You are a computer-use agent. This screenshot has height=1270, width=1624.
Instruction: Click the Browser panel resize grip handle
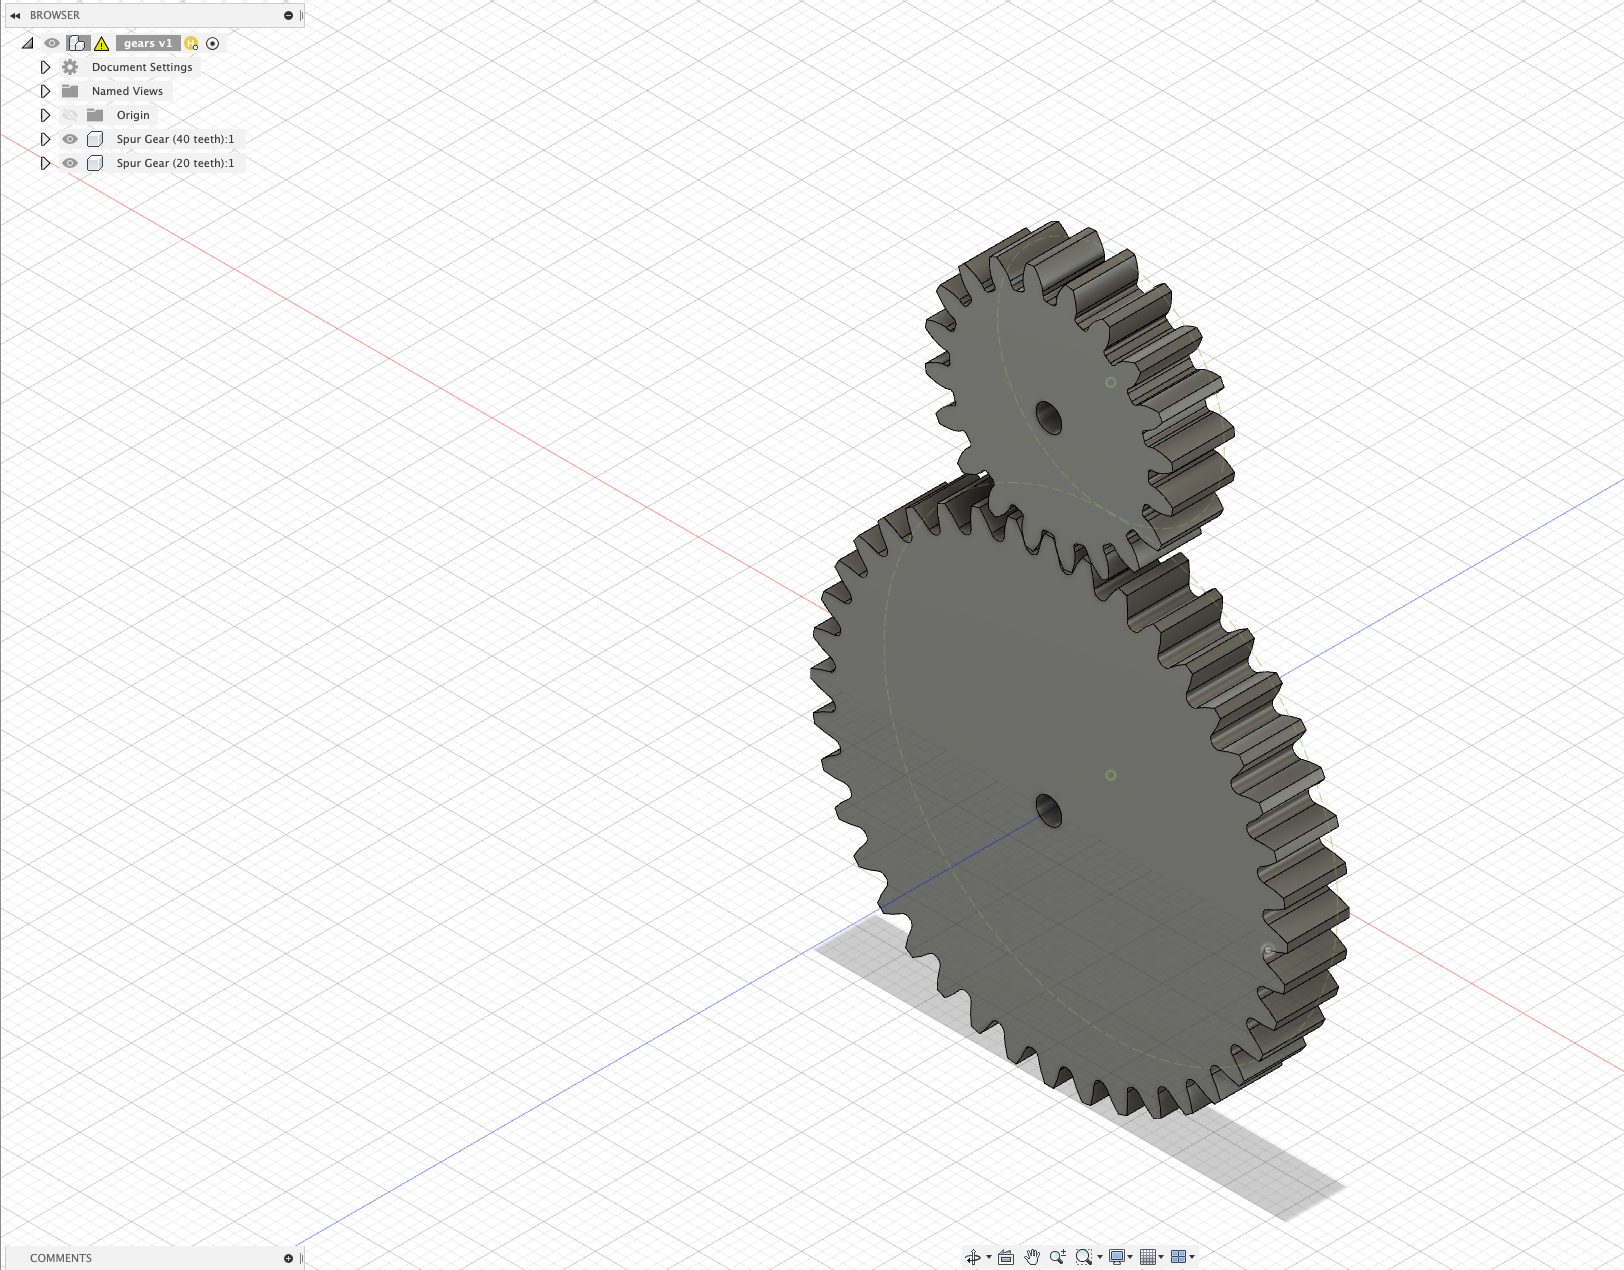click(x=301, y=15)
